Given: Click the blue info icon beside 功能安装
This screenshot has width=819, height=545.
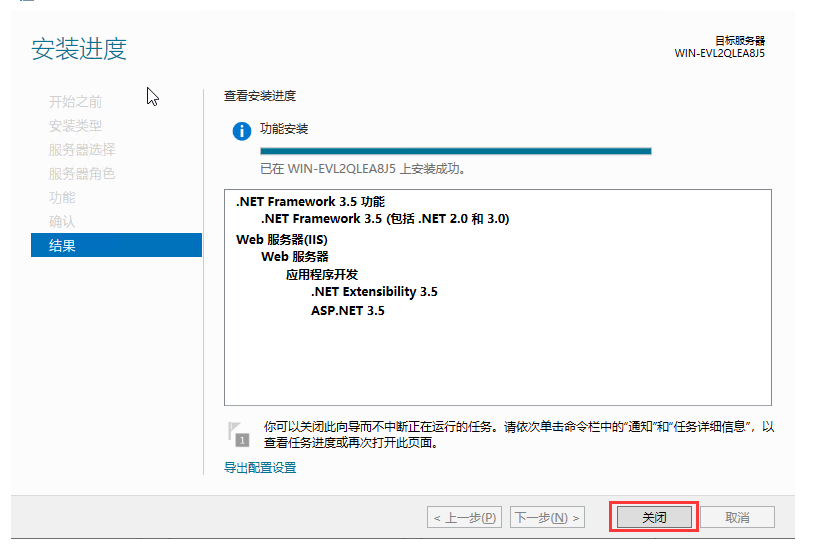Looking at the screenshot, I should (241, 131).
